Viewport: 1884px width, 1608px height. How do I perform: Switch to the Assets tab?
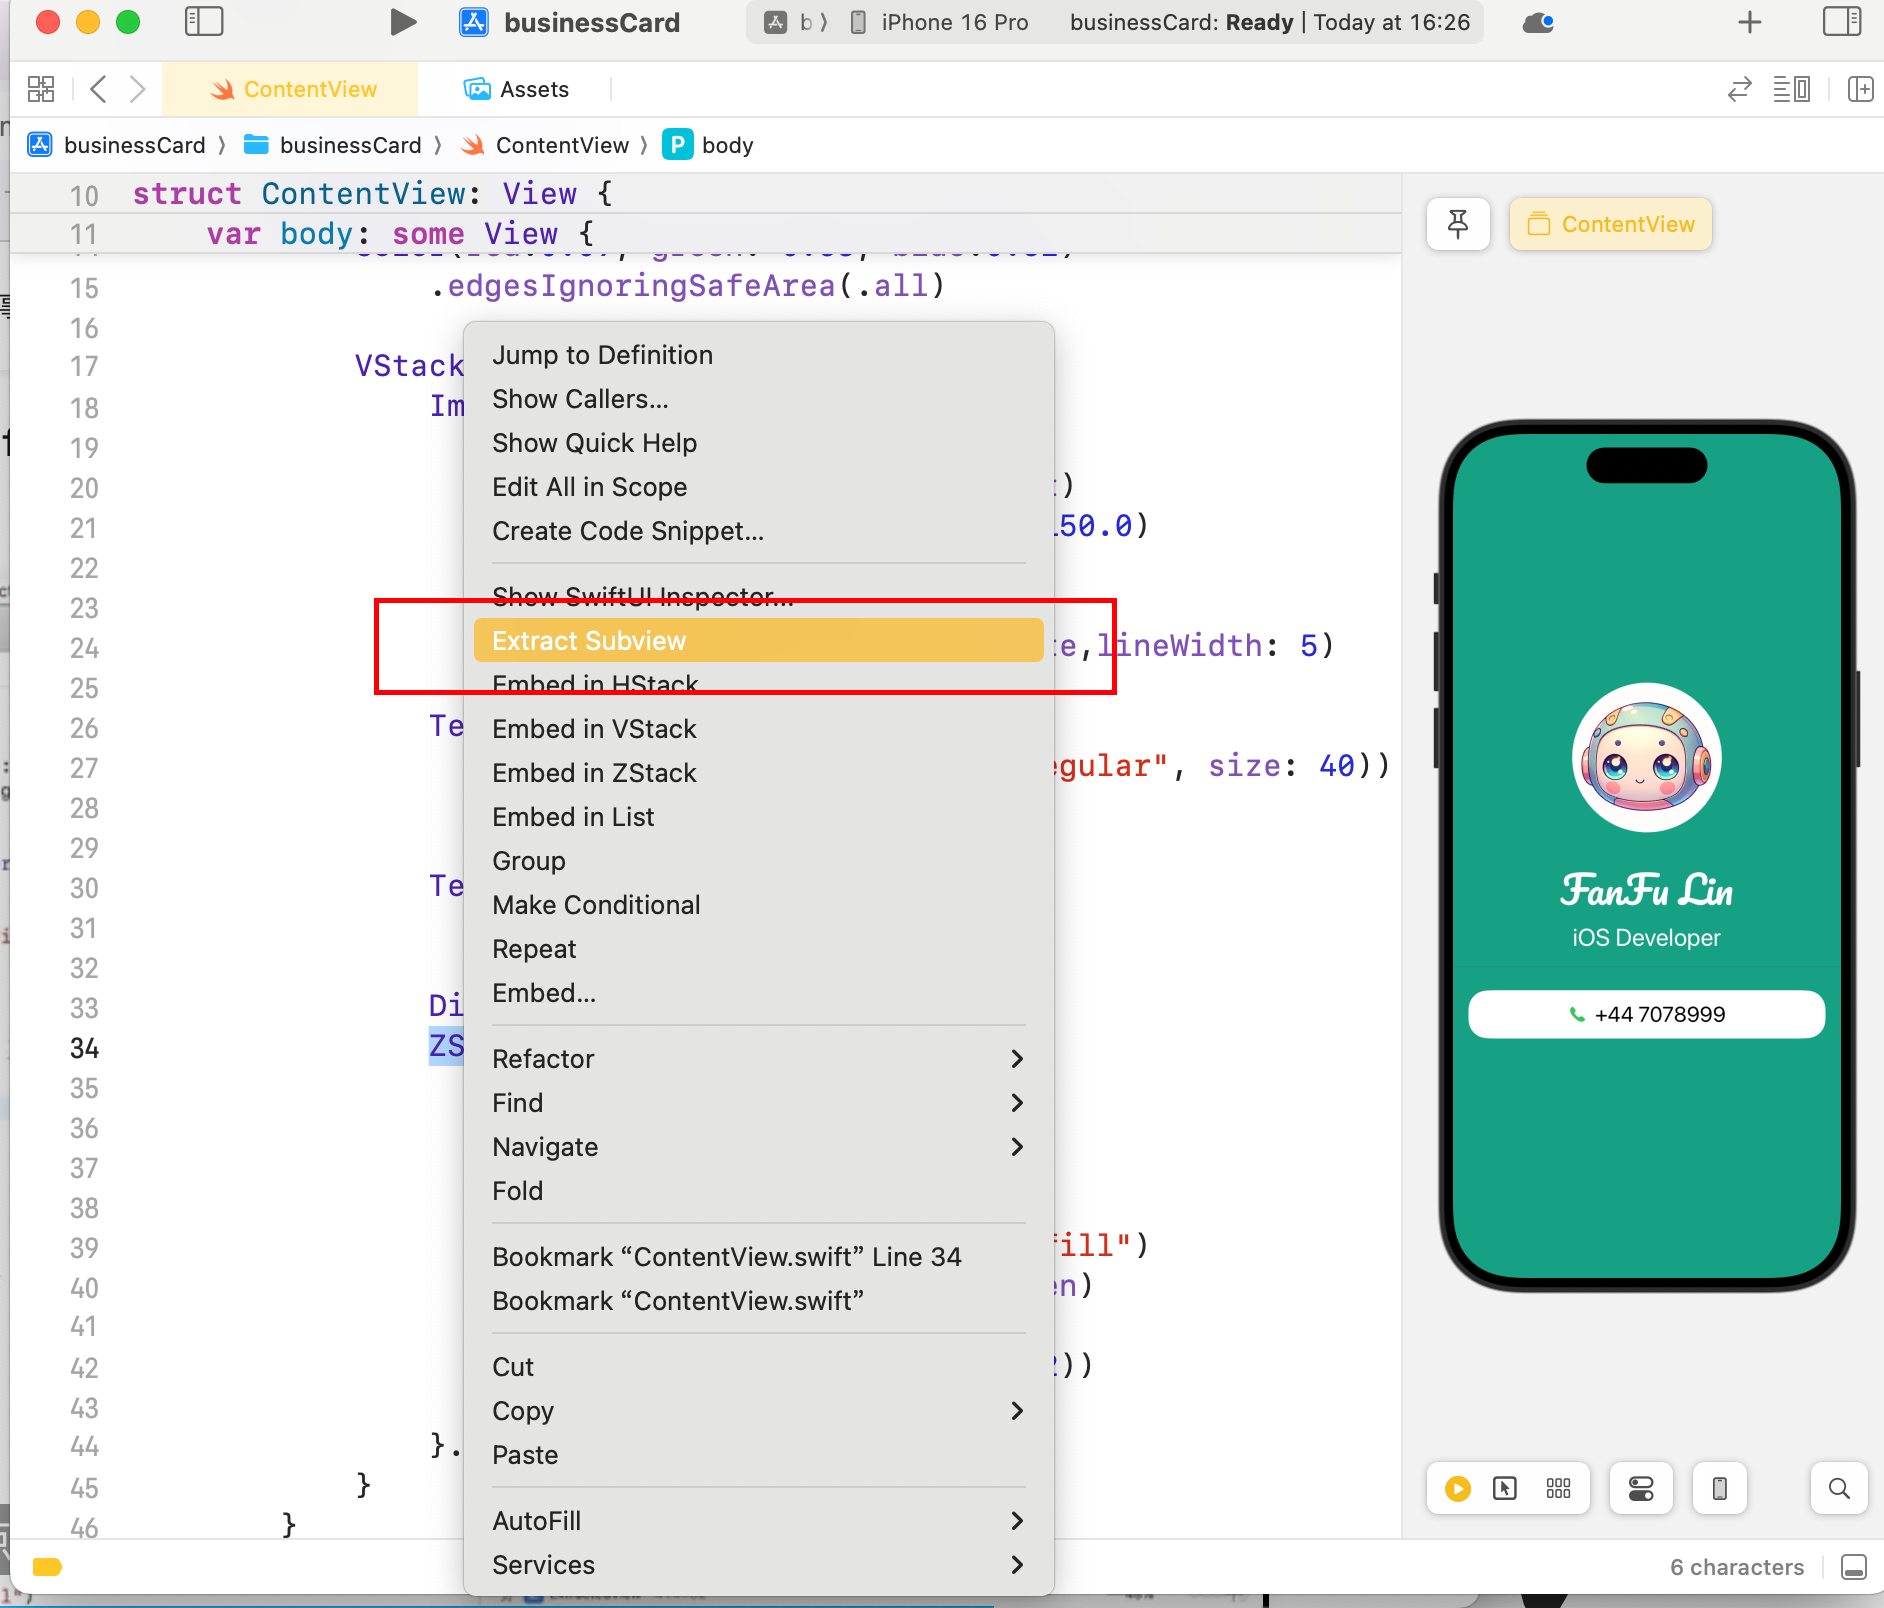point(516,89)
